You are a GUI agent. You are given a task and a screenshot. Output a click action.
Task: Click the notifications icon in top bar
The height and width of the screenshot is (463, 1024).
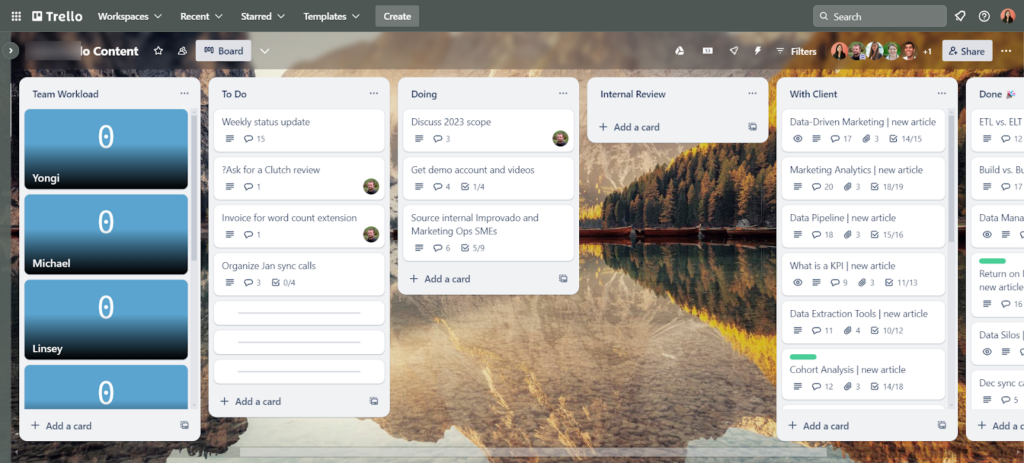960,16
